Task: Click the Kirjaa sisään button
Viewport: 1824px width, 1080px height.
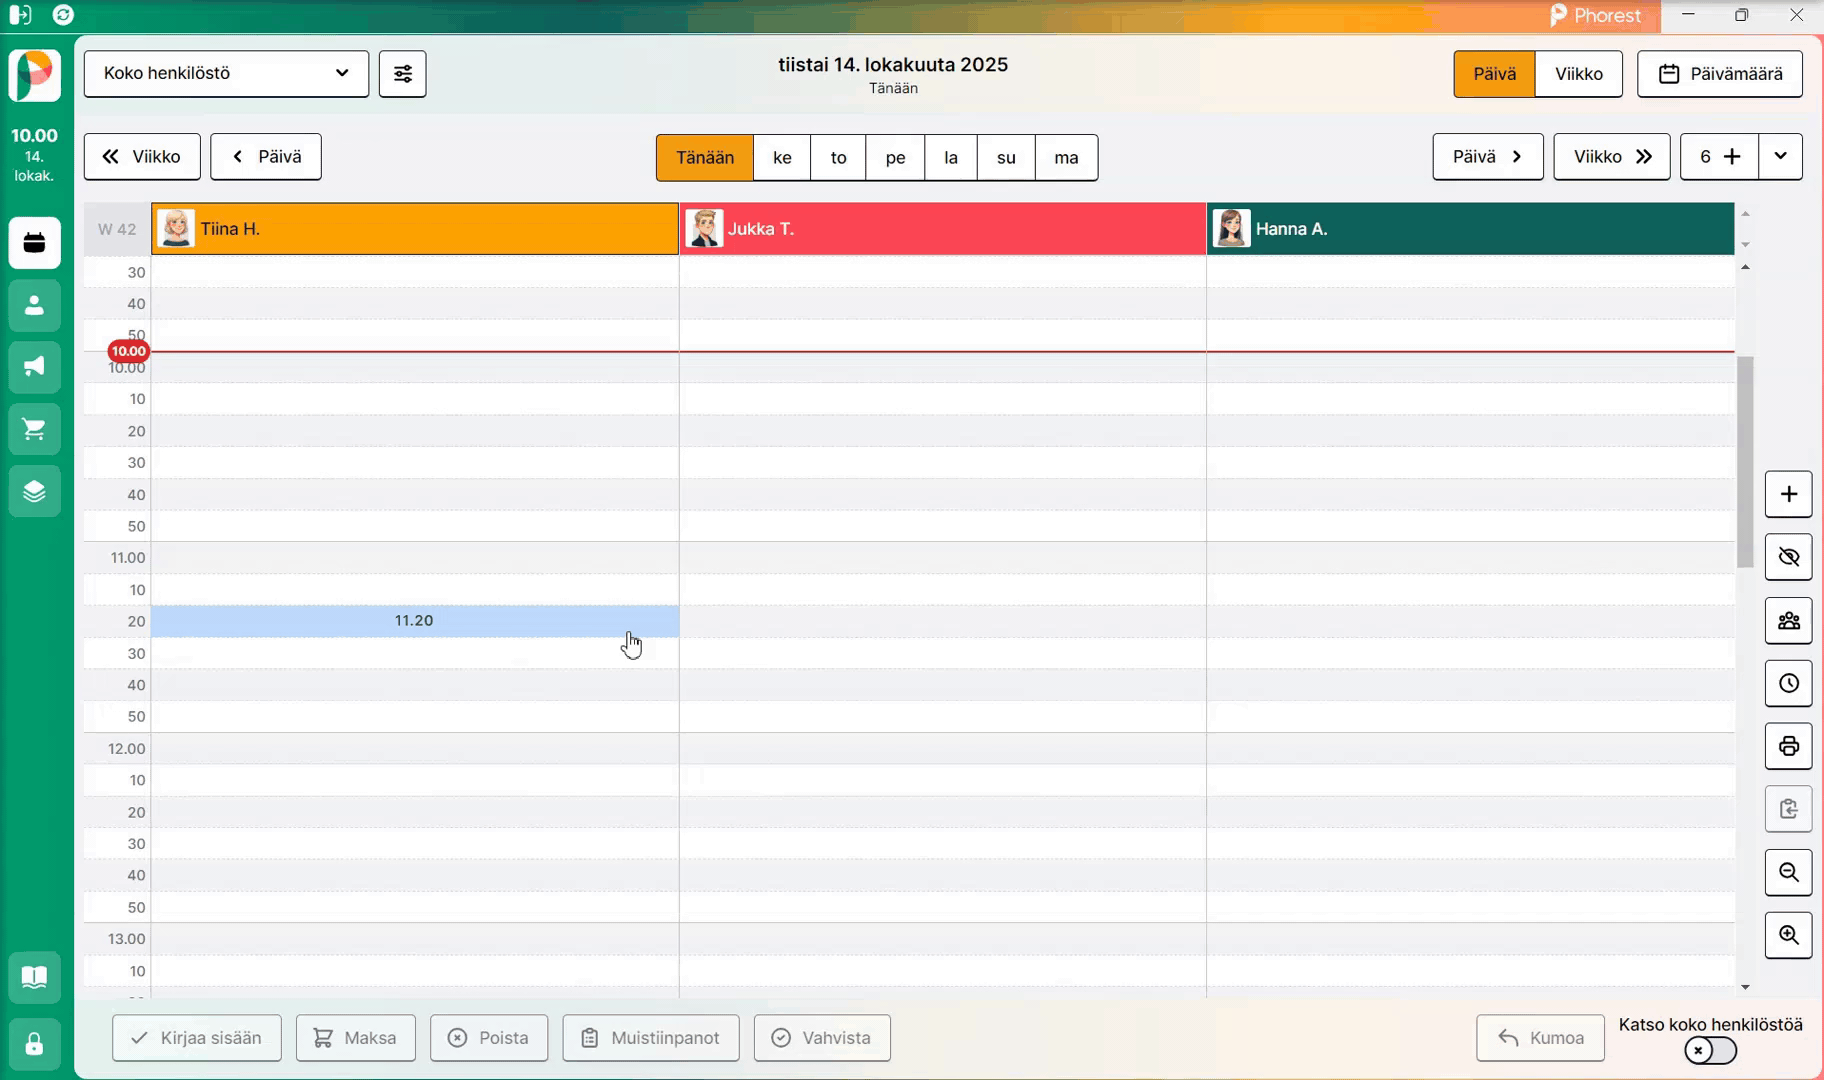Action: coord(197,1038)
